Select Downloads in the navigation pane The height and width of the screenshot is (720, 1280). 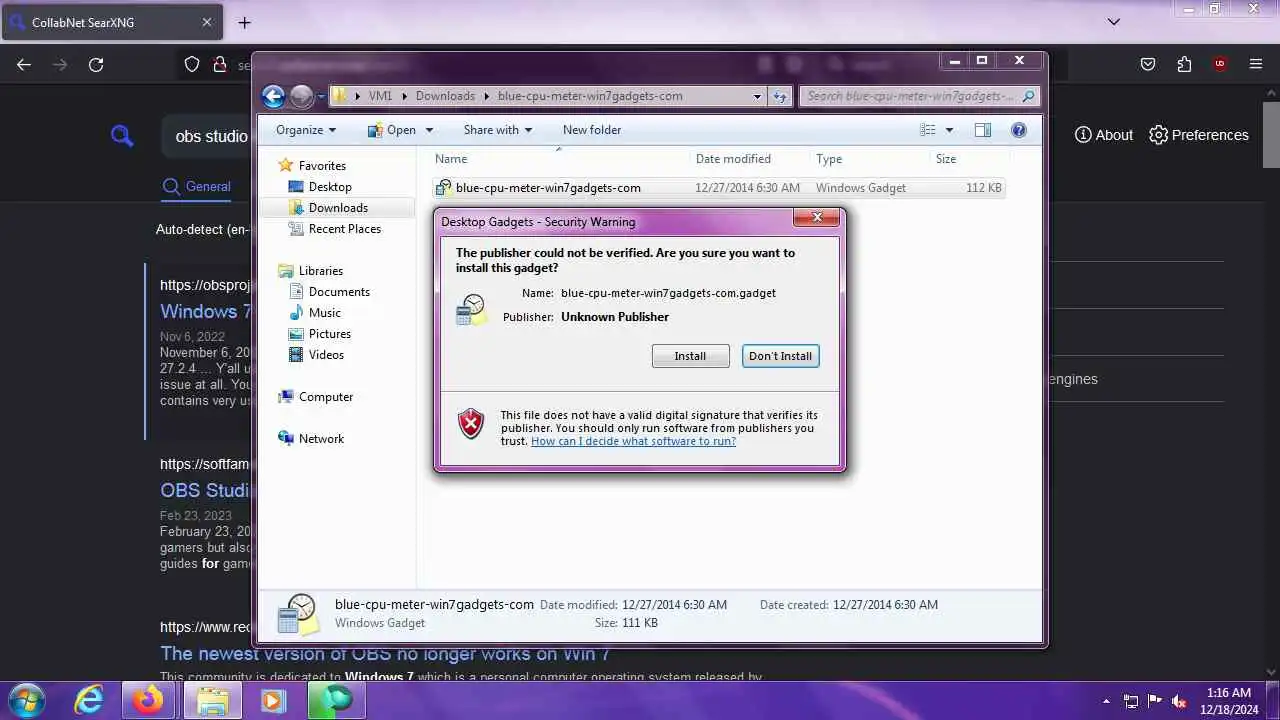pyautogui.click(x=338, y=208)
